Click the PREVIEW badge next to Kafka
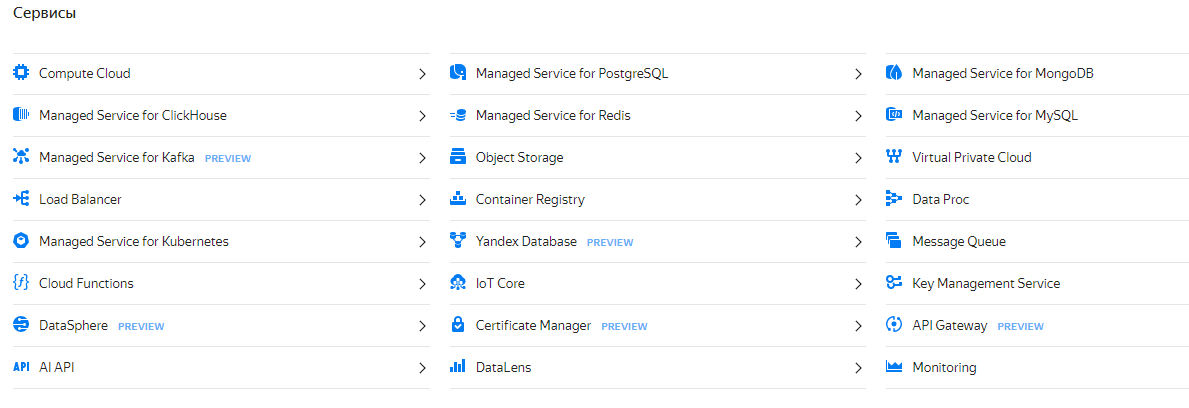This screenshot has height=408, width=1189. click(x=227, y=158)
